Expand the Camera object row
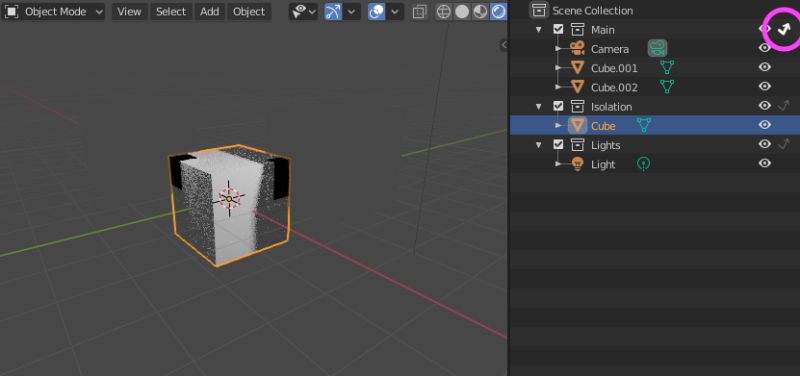The height and width of the screenshot is (376, 800). (559, 48)
